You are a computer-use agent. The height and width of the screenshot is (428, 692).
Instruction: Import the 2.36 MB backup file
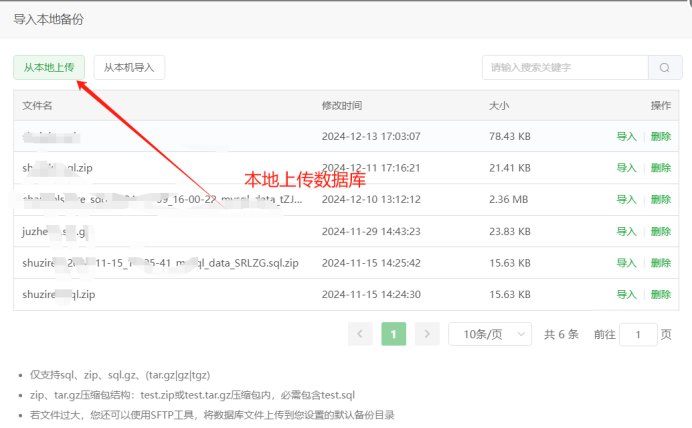tap(626, 199)
